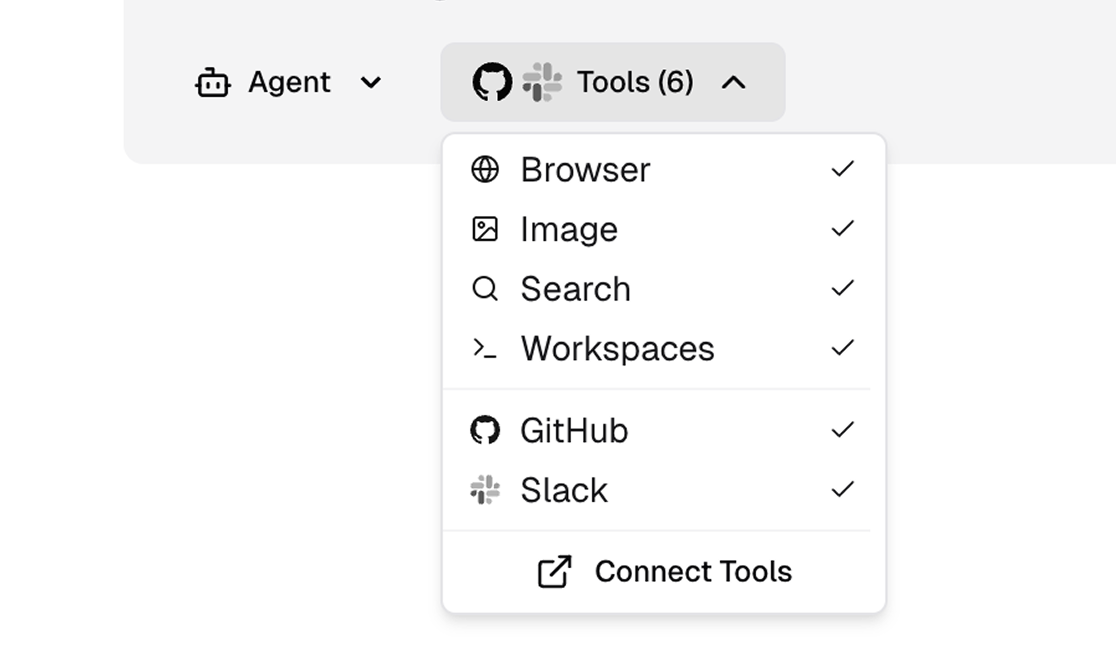1116x657 pixels.
Task: Click the Slack icon in Tools button
Action: click(542, 82)
